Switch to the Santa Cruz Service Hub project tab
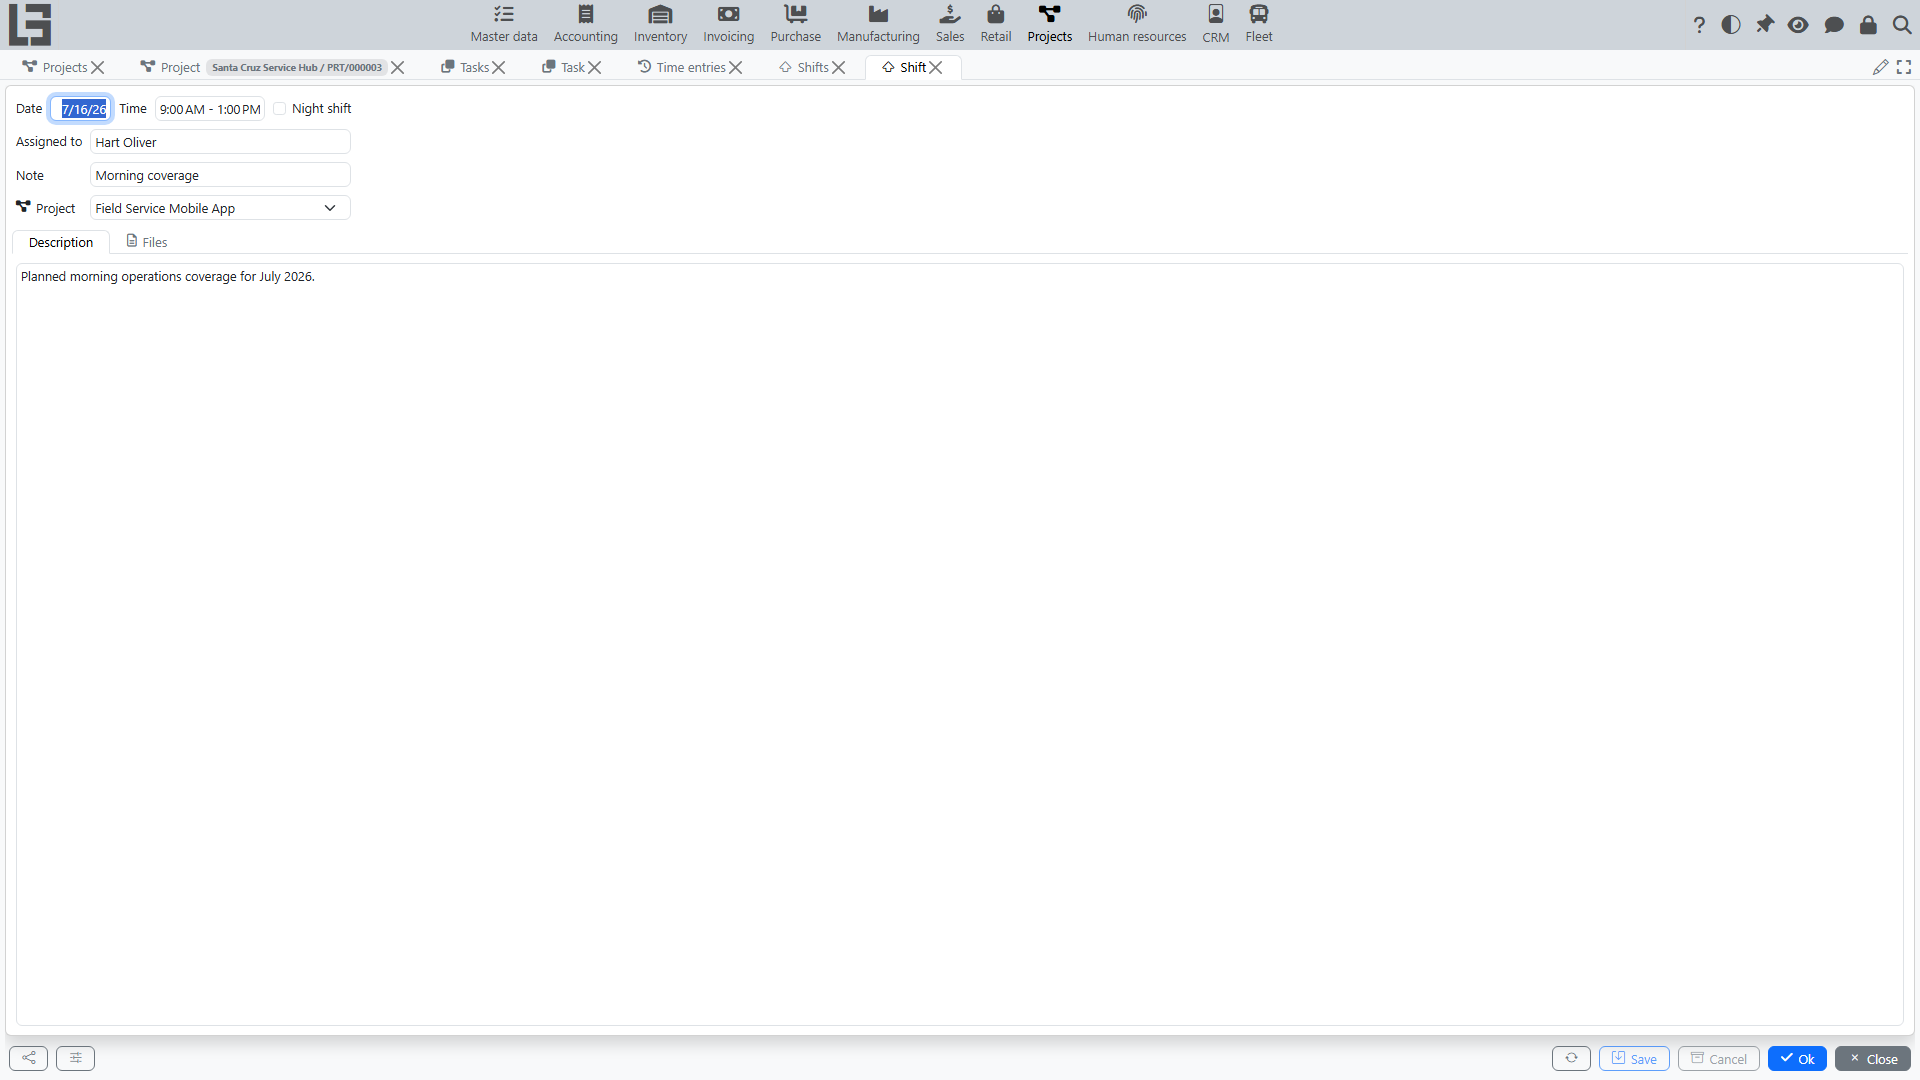The height and width of the screenshot is (1080, 1920). point(264,67)
